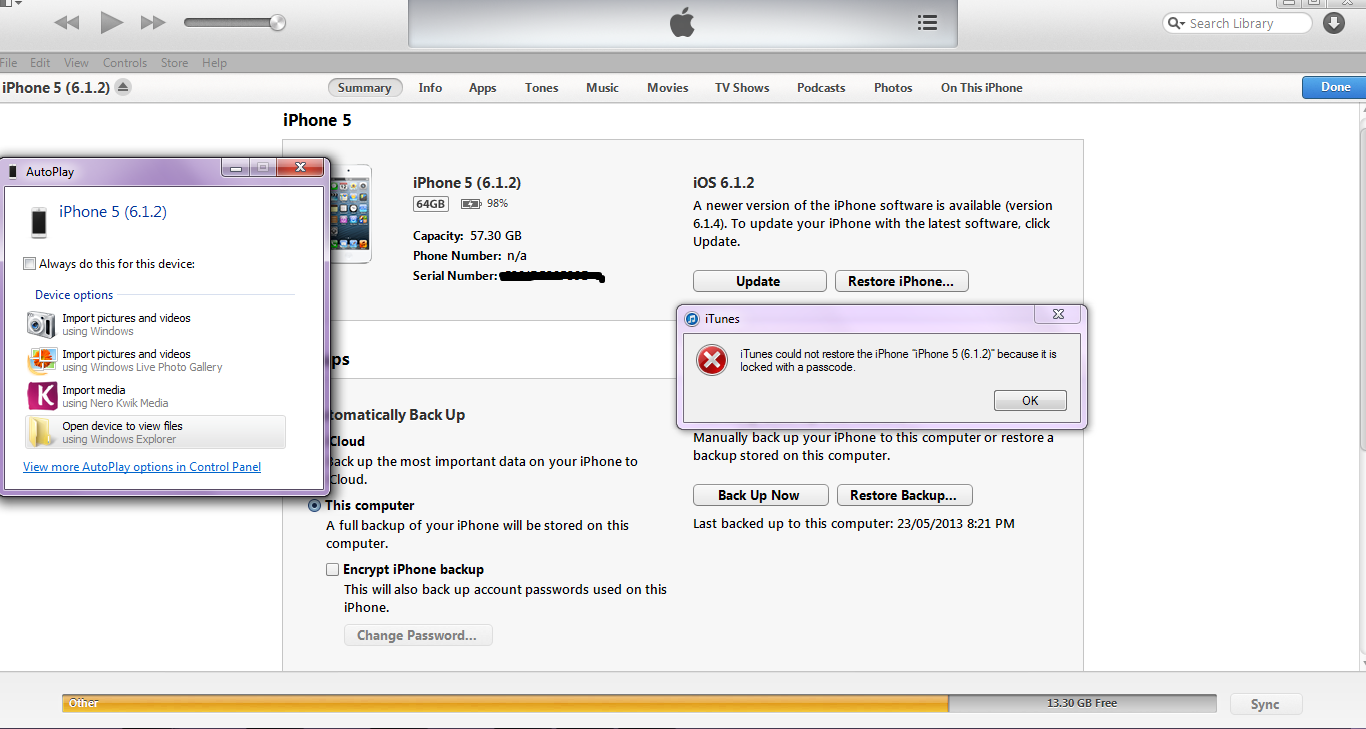
Task: Click the Play button in iTunes
Action: pos(111,22)
